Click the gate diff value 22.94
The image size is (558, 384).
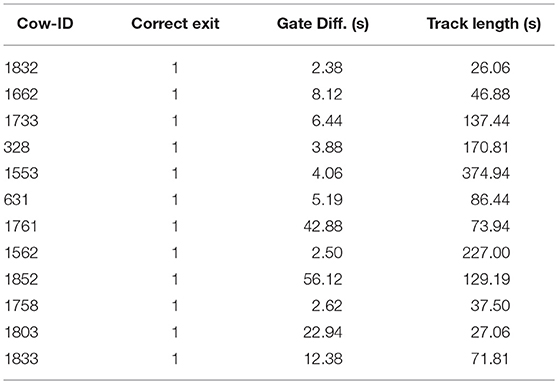(323, 332)
